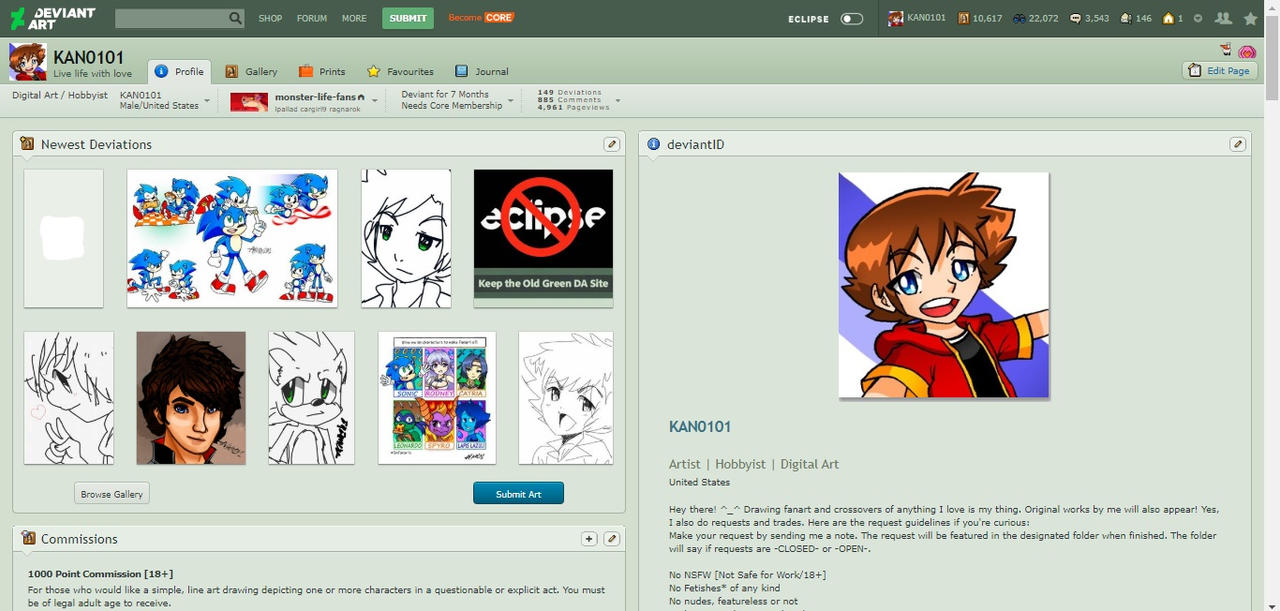Switch to the Profile tab

click(180, 71)
